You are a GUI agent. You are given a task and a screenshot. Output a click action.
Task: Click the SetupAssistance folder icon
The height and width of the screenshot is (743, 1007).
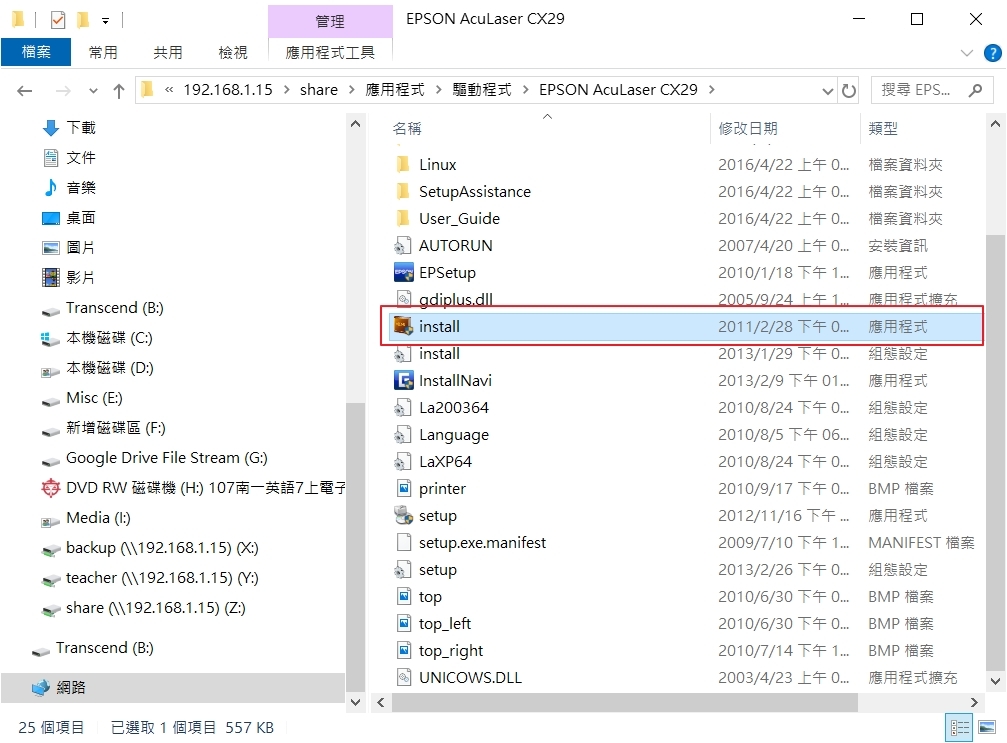pos(403,191)
